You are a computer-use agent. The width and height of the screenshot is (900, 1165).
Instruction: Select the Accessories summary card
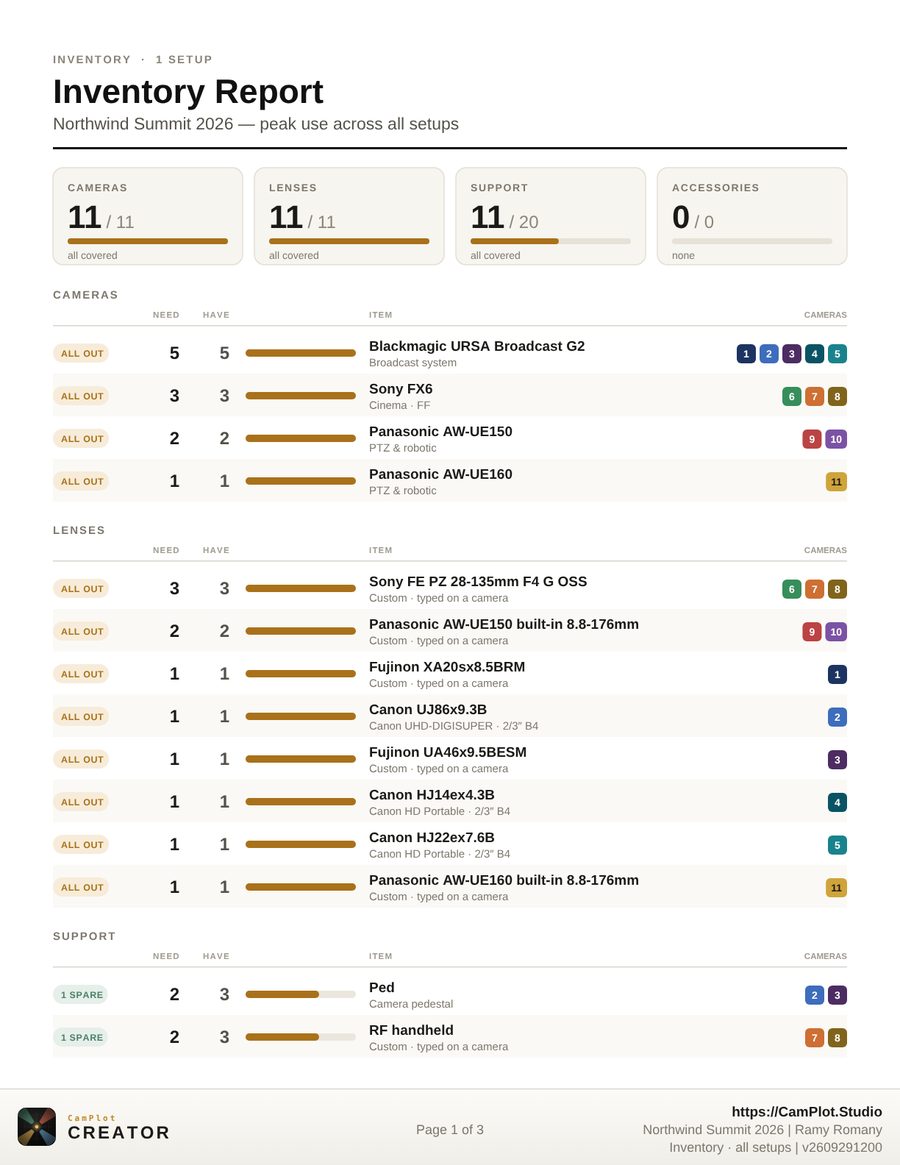pos(752,216)
